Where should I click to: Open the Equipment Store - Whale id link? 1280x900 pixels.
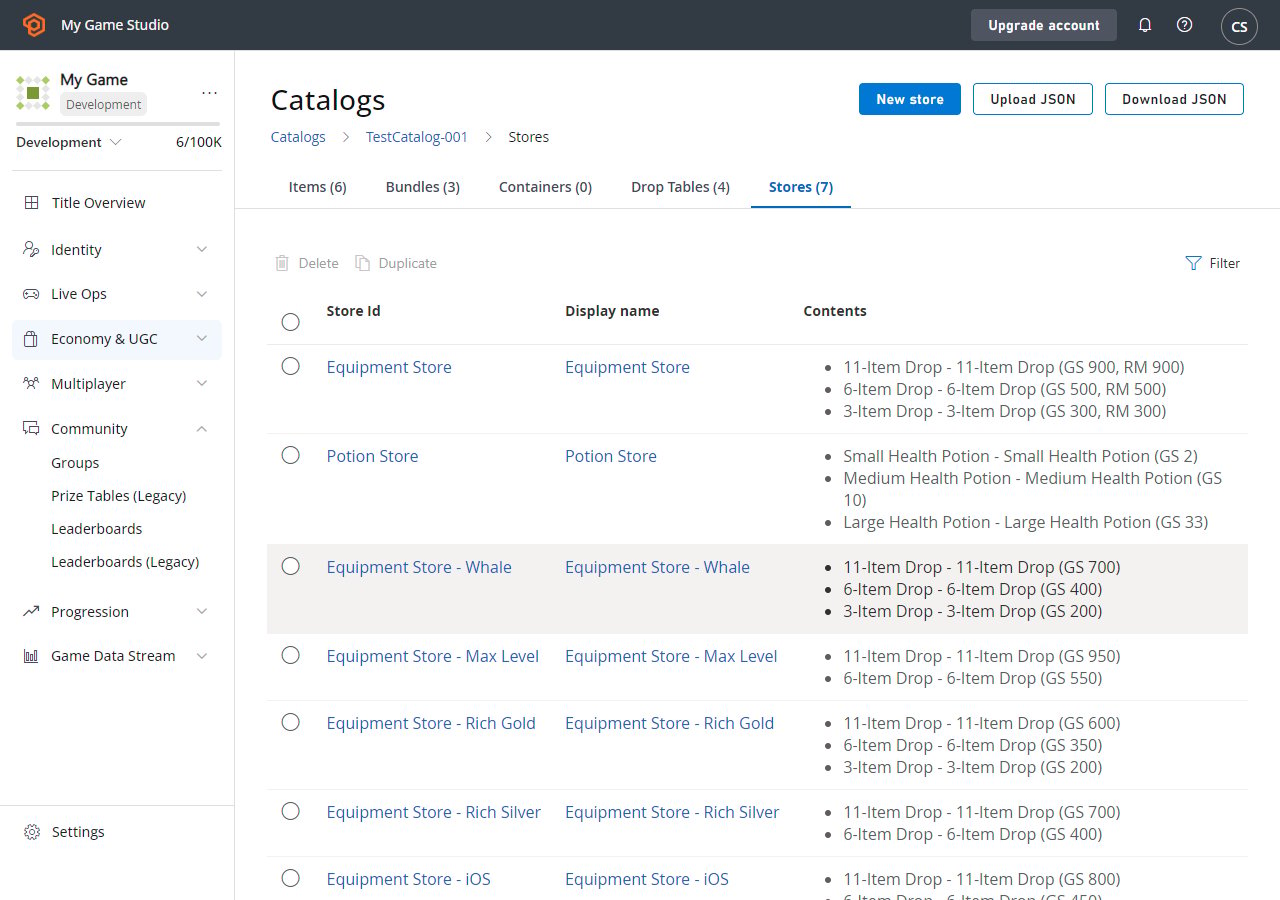(x=419, y=567)
